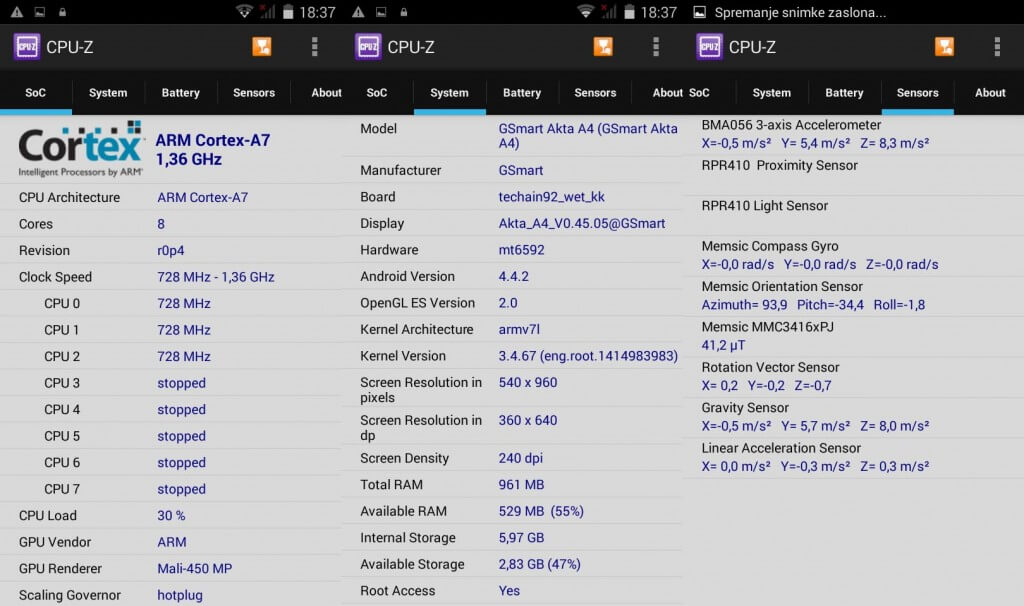Tap Screen Density value '240 dpi'
The image size is (1024, 606).
point(520,458)
